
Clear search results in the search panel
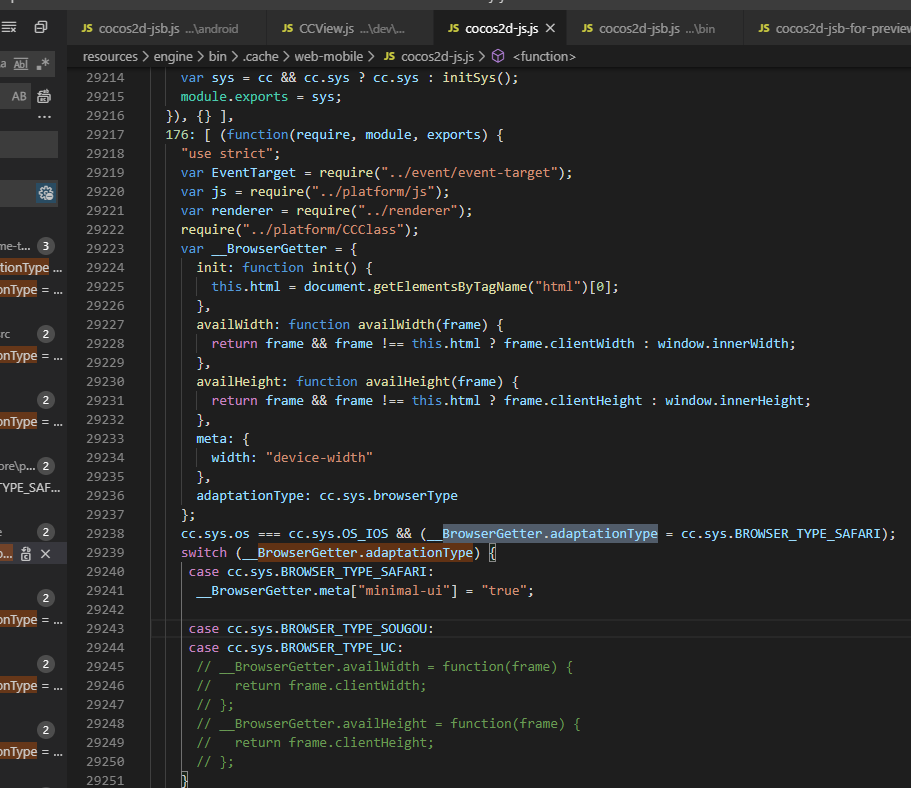[8, 28]
